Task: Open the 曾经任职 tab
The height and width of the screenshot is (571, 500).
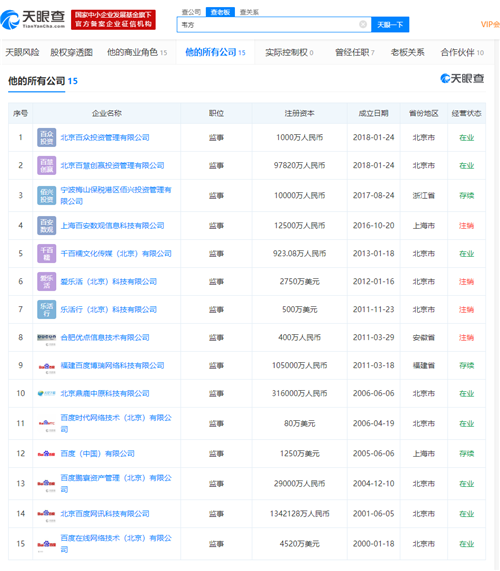Action: tap(354, 52)
